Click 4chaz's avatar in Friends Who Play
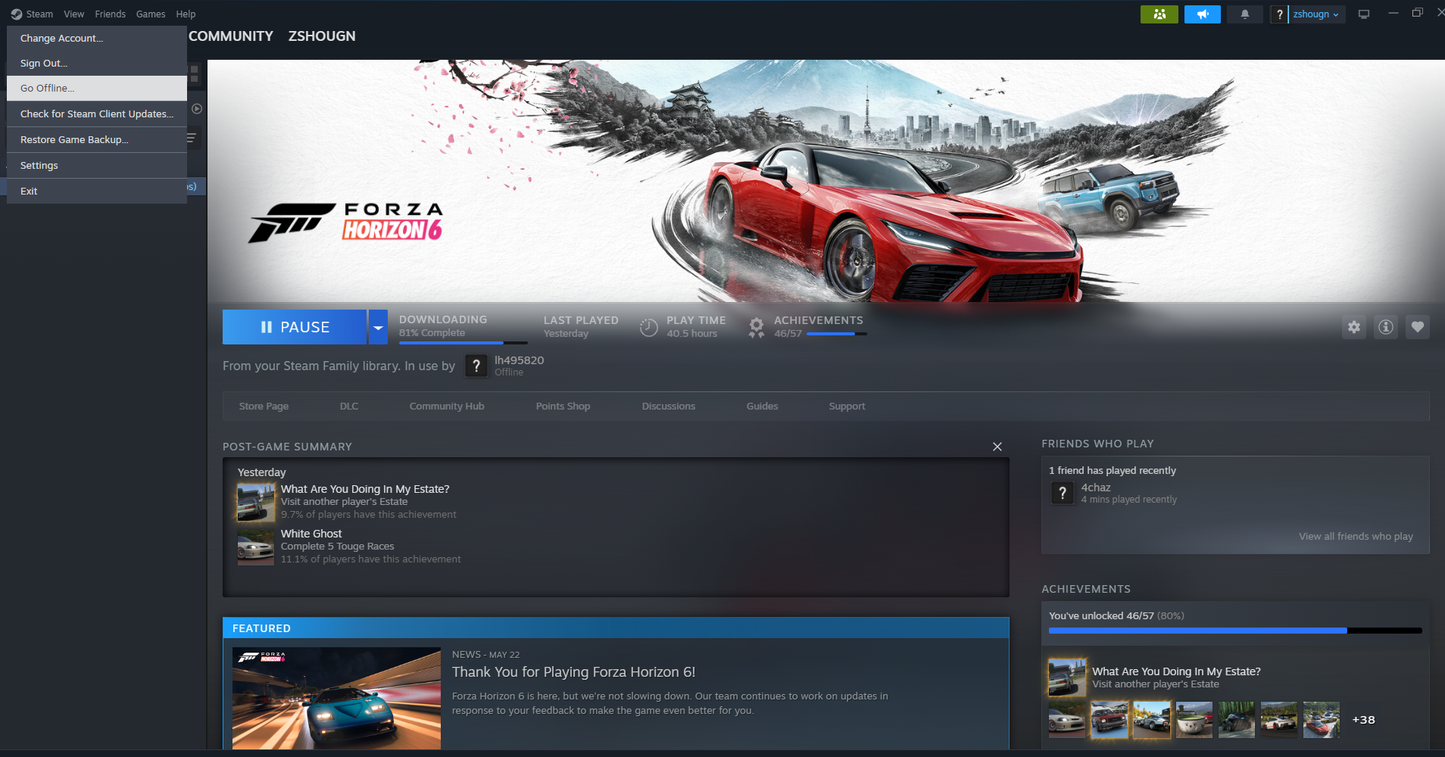This screenshot has height=757, width=1445. click(1062, 493)
